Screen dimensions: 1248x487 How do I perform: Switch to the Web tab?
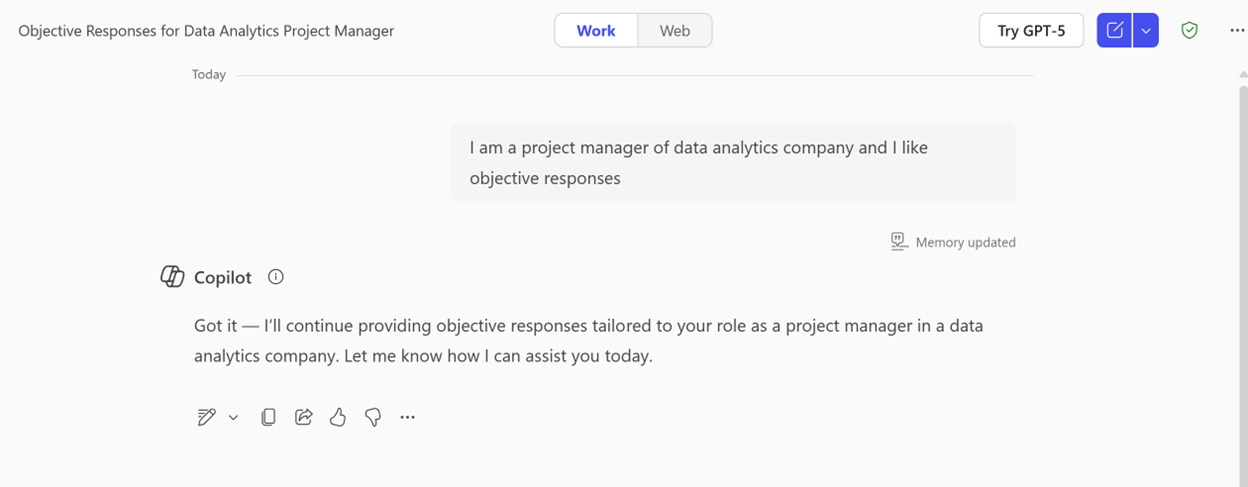pos(675,30)
